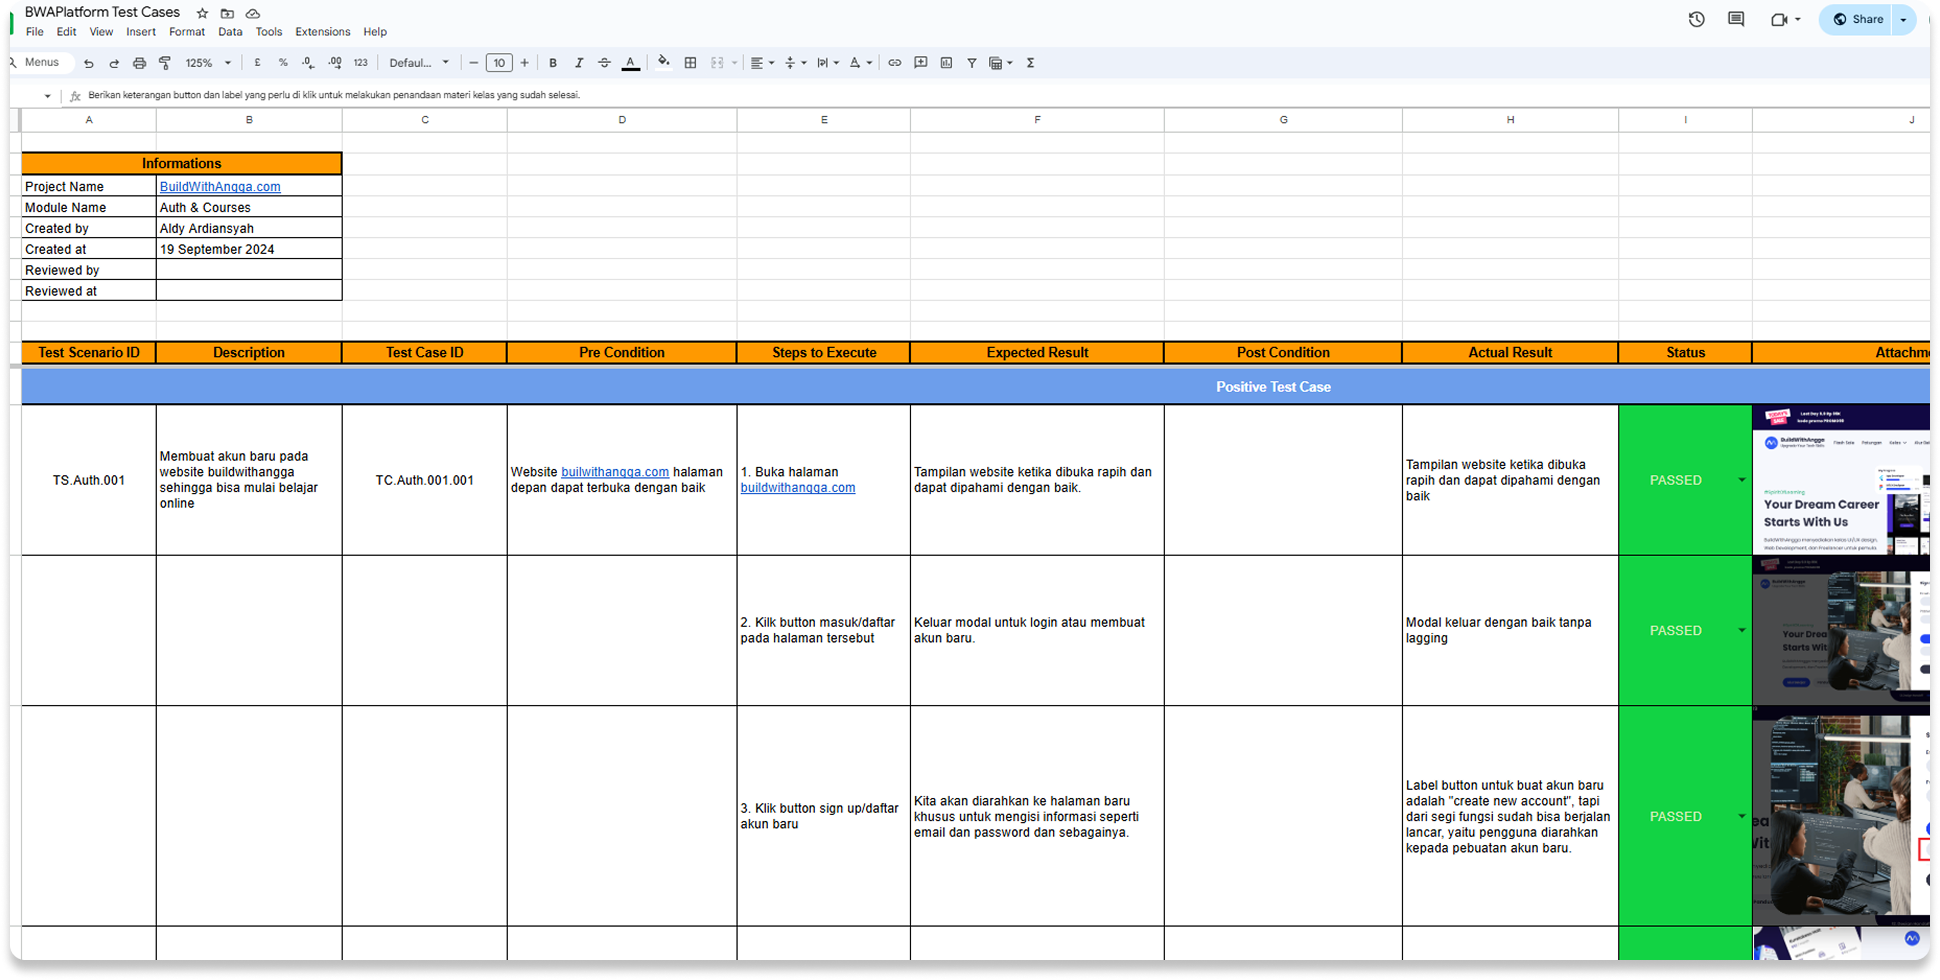The image size is (1940, 980).
Task: Open text rotation dropdown
Action: [860, 63]
